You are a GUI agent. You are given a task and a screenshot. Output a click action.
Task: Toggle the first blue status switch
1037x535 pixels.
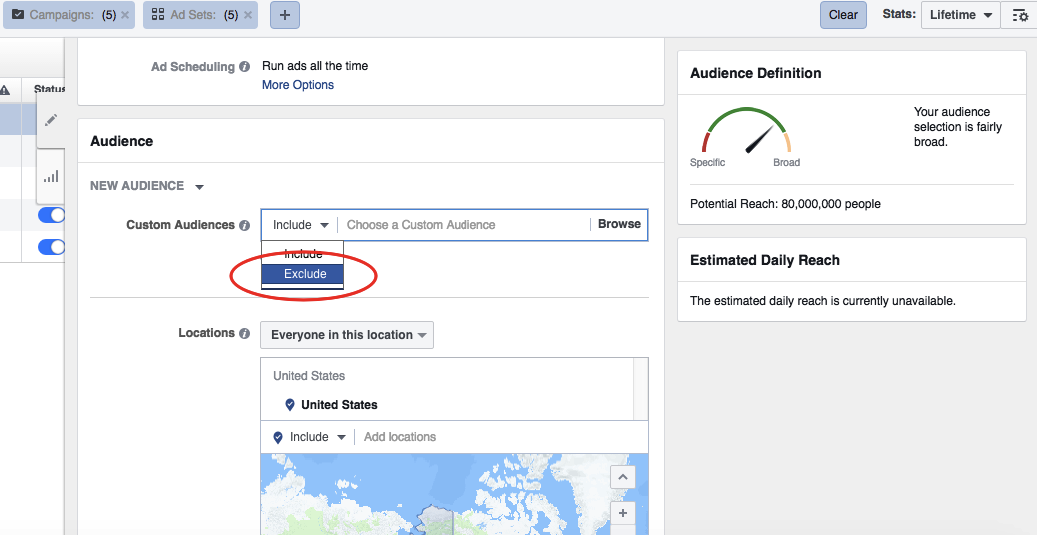(x=52, y=215)
